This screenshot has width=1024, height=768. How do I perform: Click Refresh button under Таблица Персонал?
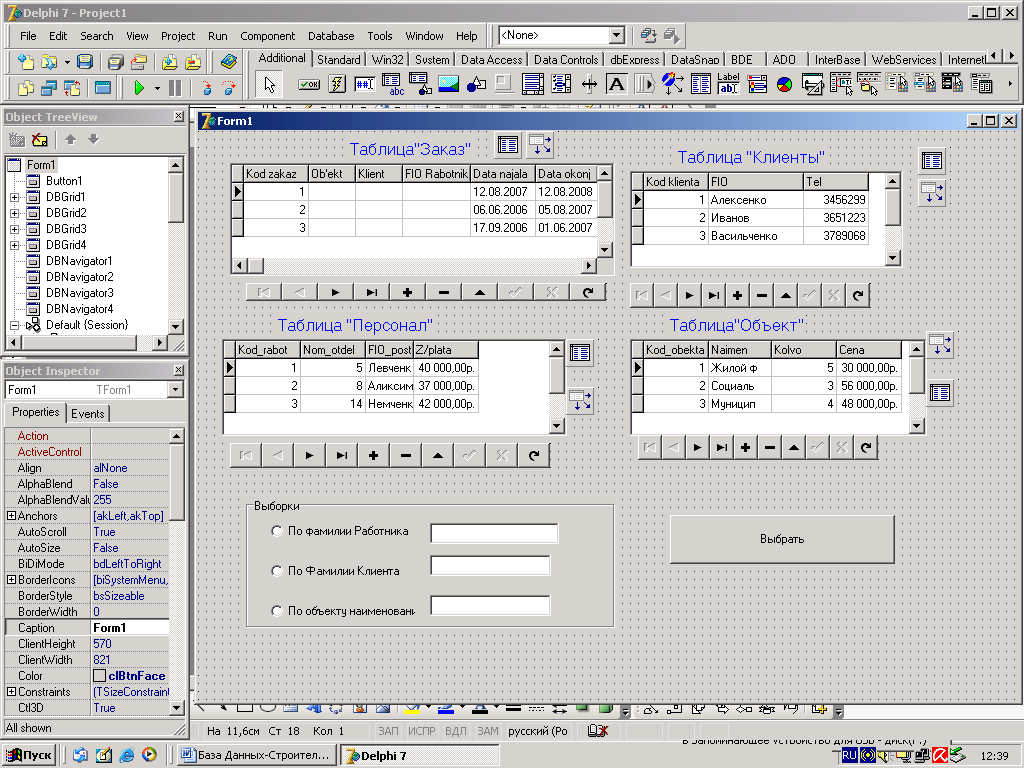tap(534, 455)
